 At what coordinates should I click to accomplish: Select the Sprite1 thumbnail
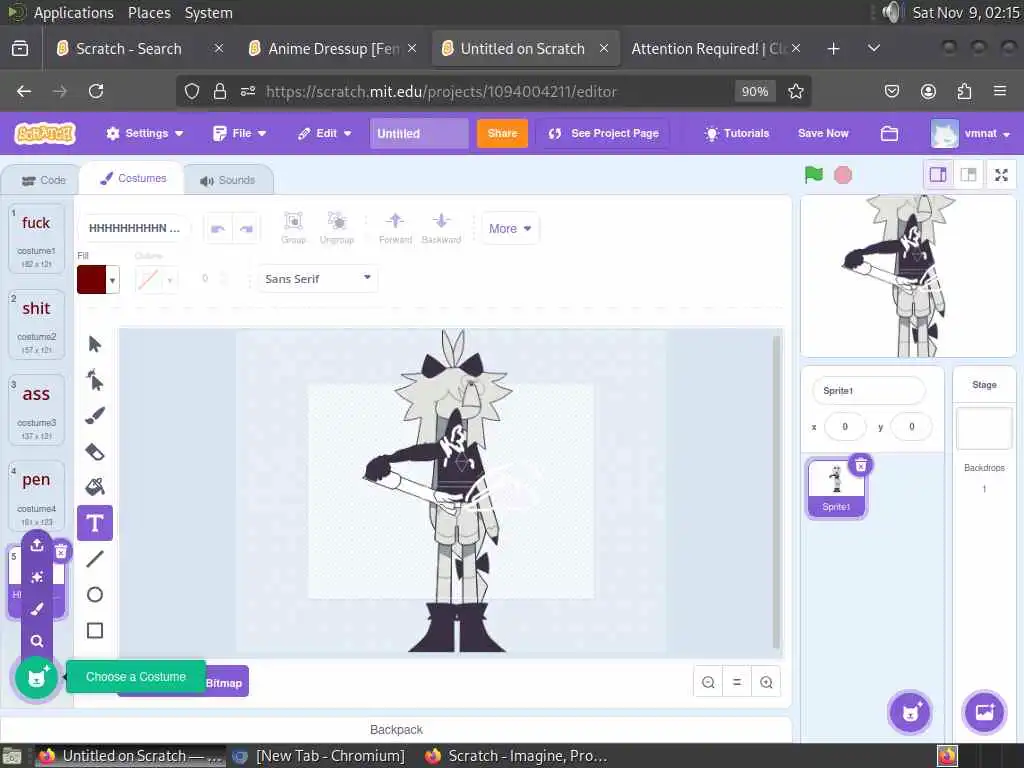coord(836,487)
